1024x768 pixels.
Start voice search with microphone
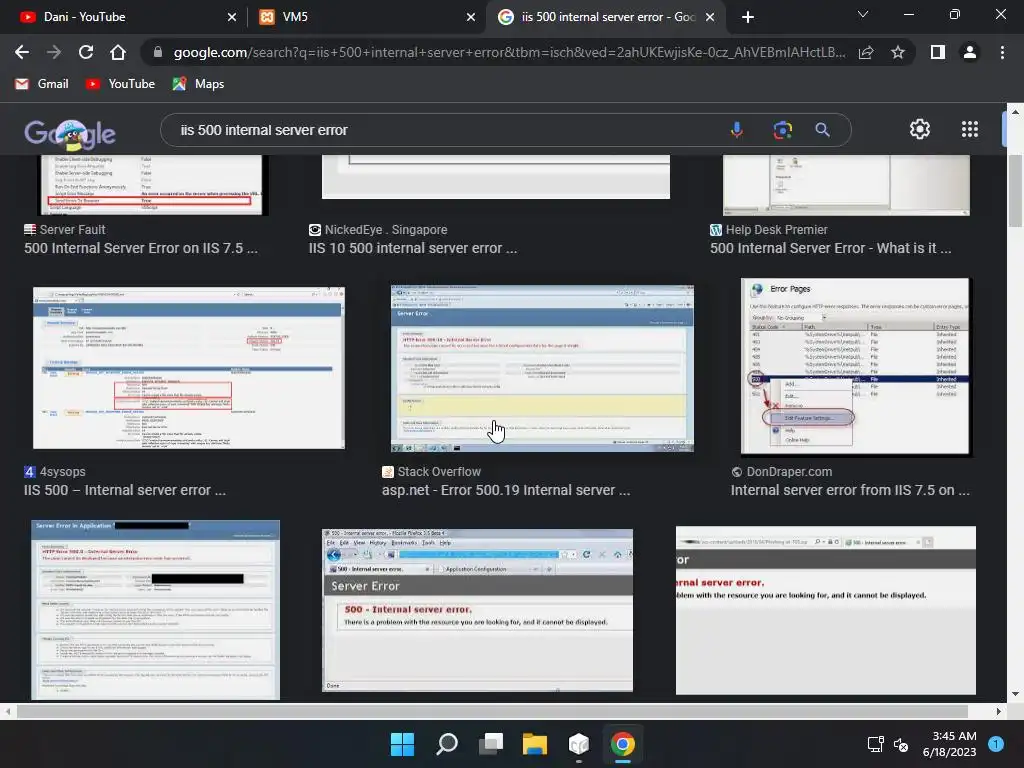click(x=737, y=130)
